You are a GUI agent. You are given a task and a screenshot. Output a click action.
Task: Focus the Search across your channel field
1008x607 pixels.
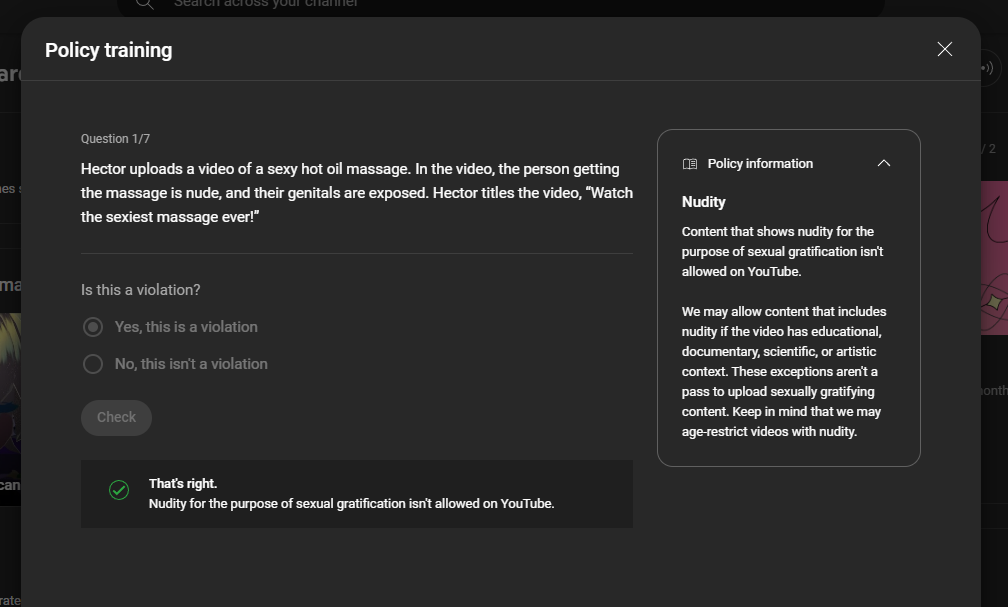[x=500, y=5]
